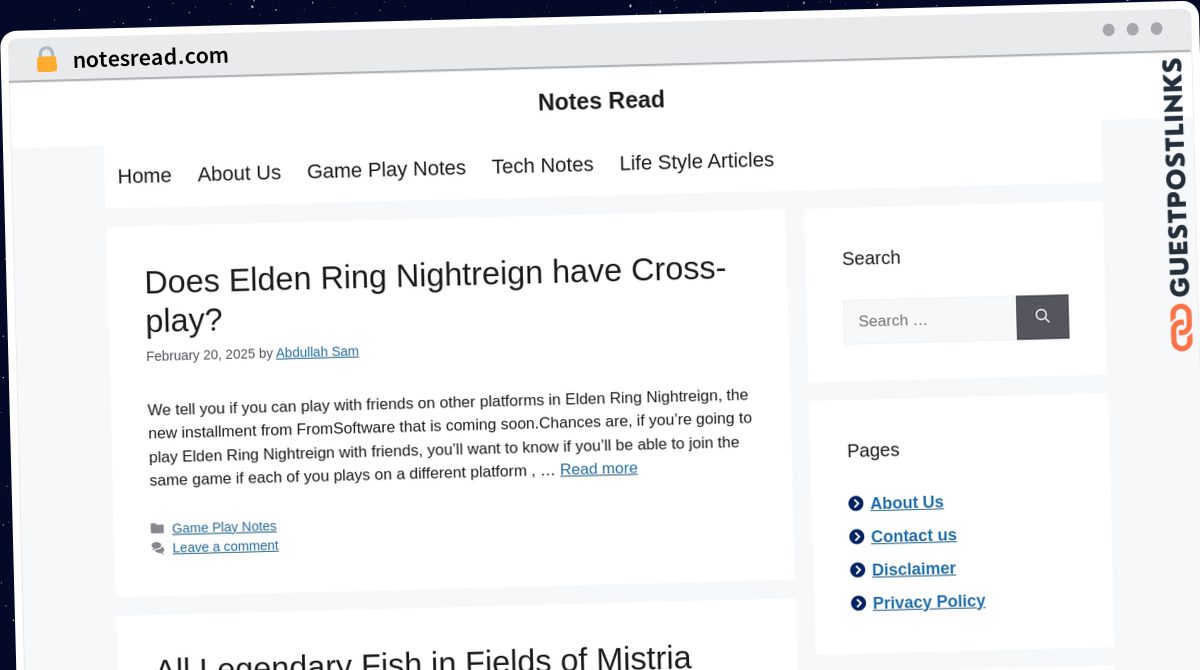Image resolution: width=1200 pixels, height=670 pixels.
Task: Click the arrow bullet beside Contact us
Action: click(x=857, y=537)
